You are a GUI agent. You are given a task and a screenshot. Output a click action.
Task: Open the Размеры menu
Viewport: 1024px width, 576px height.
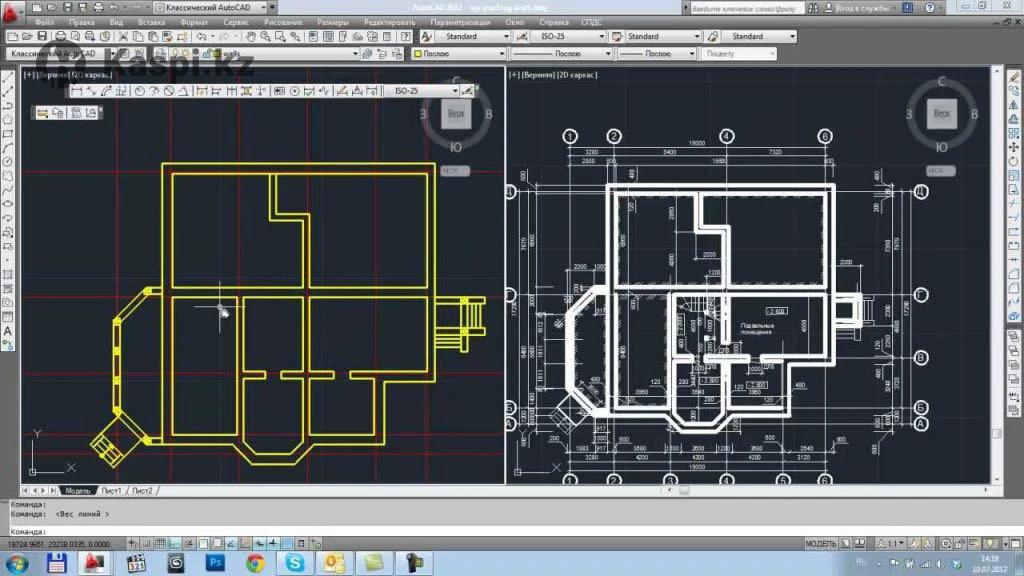332,22
